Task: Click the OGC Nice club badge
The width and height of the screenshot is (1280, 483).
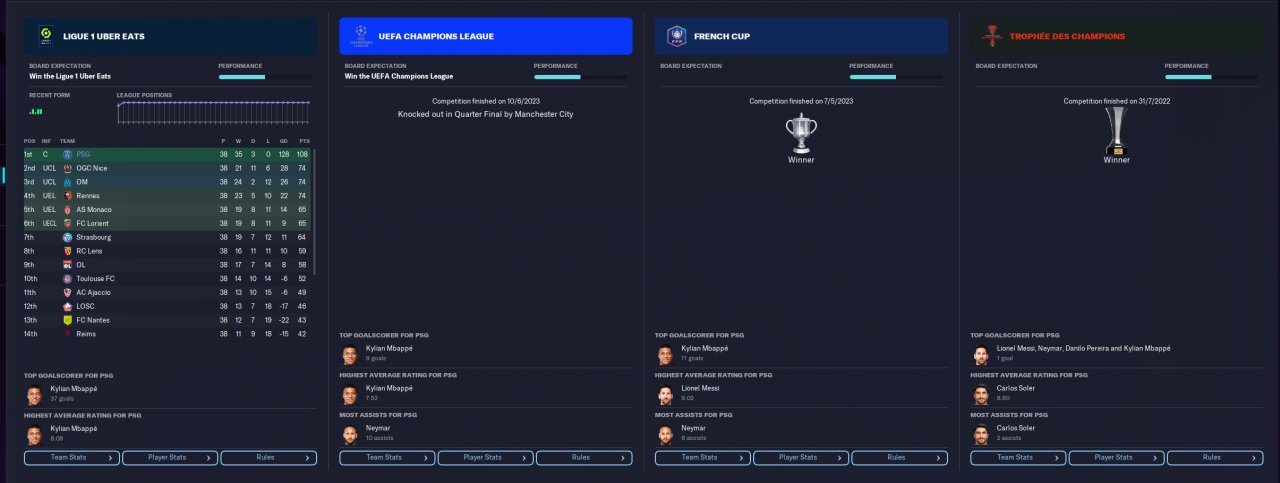Action: coord(67,168)
